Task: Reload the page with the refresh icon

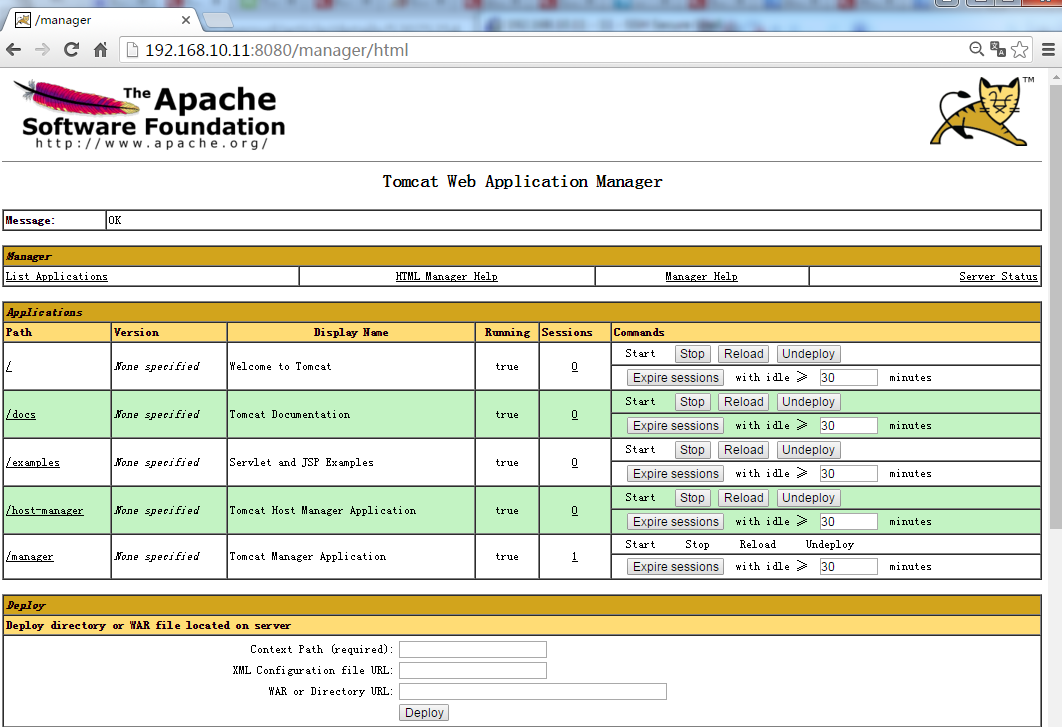Action: [71, 49]
